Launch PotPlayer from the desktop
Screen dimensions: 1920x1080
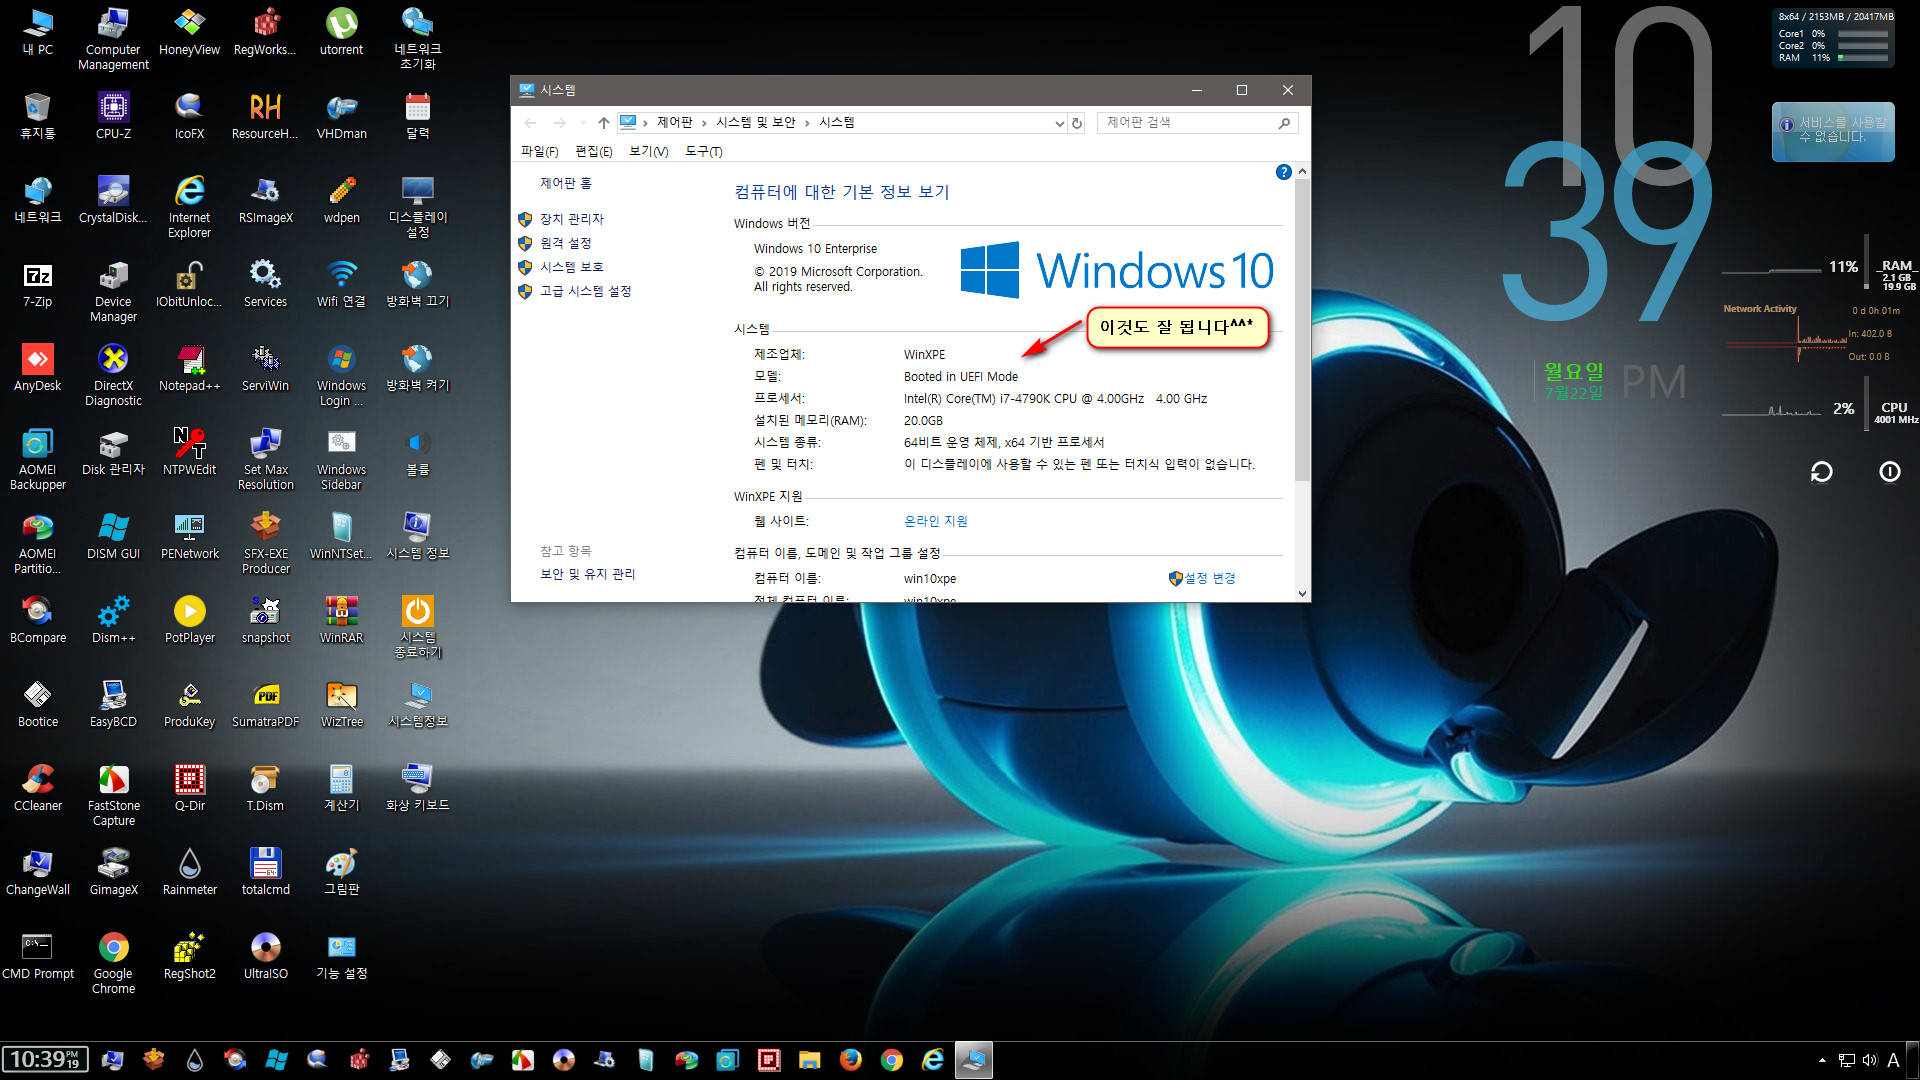coord(189,619)
